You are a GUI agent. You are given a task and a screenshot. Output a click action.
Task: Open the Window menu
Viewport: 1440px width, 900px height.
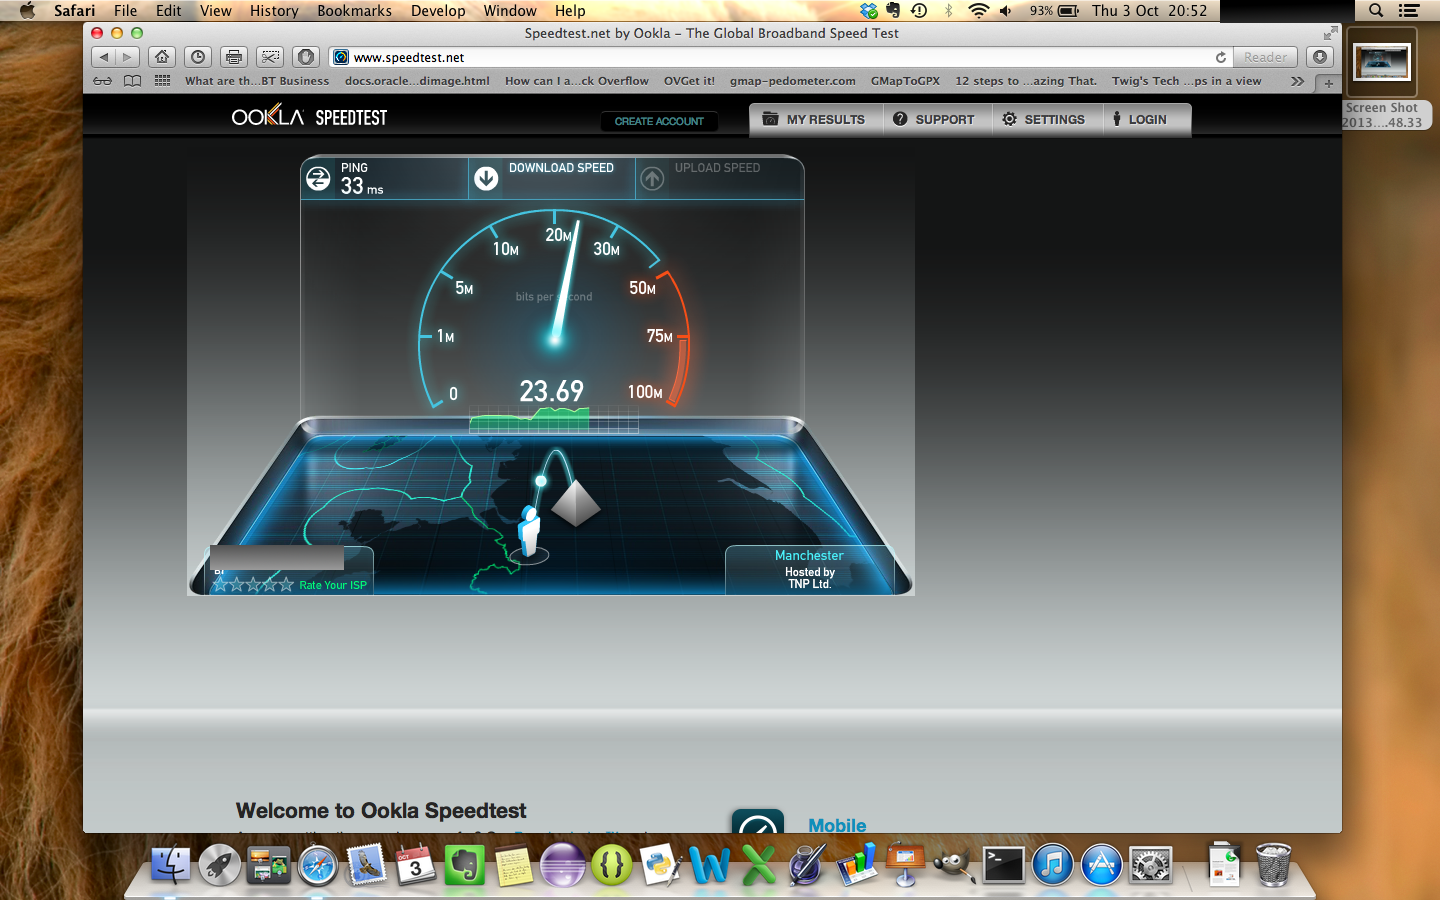point(510,10)
